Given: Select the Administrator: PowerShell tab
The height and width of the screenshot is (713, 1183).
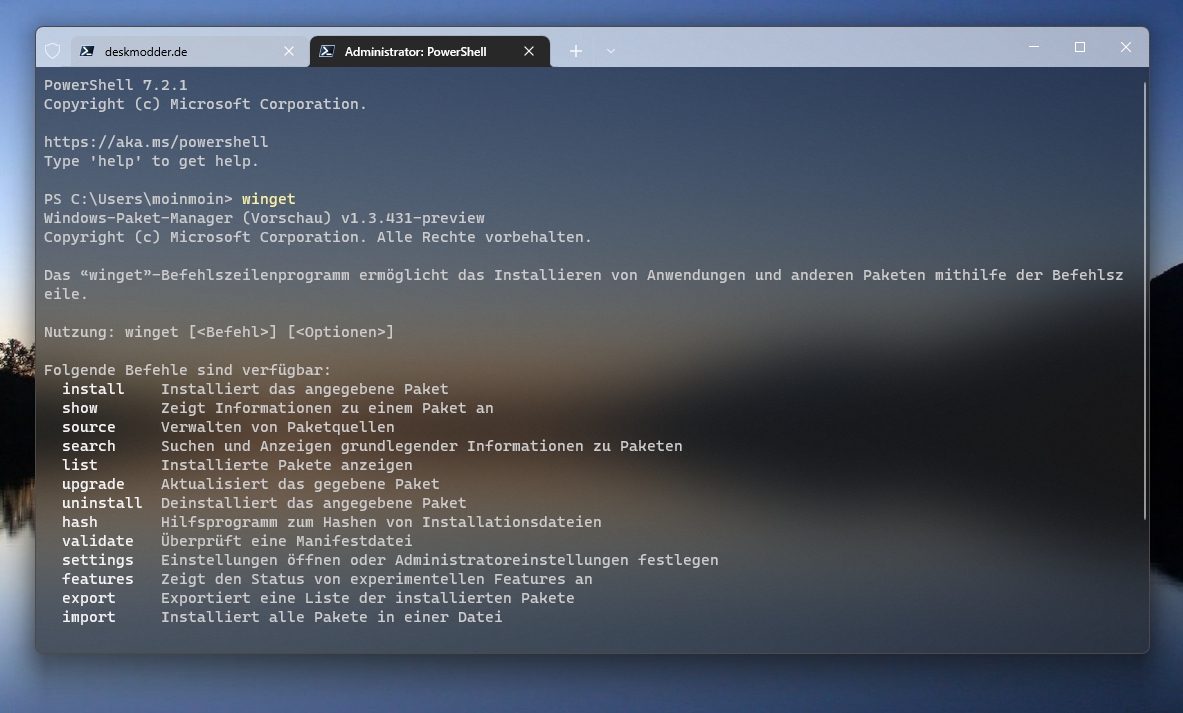Looking at the screenshot, I should (429, 51).
